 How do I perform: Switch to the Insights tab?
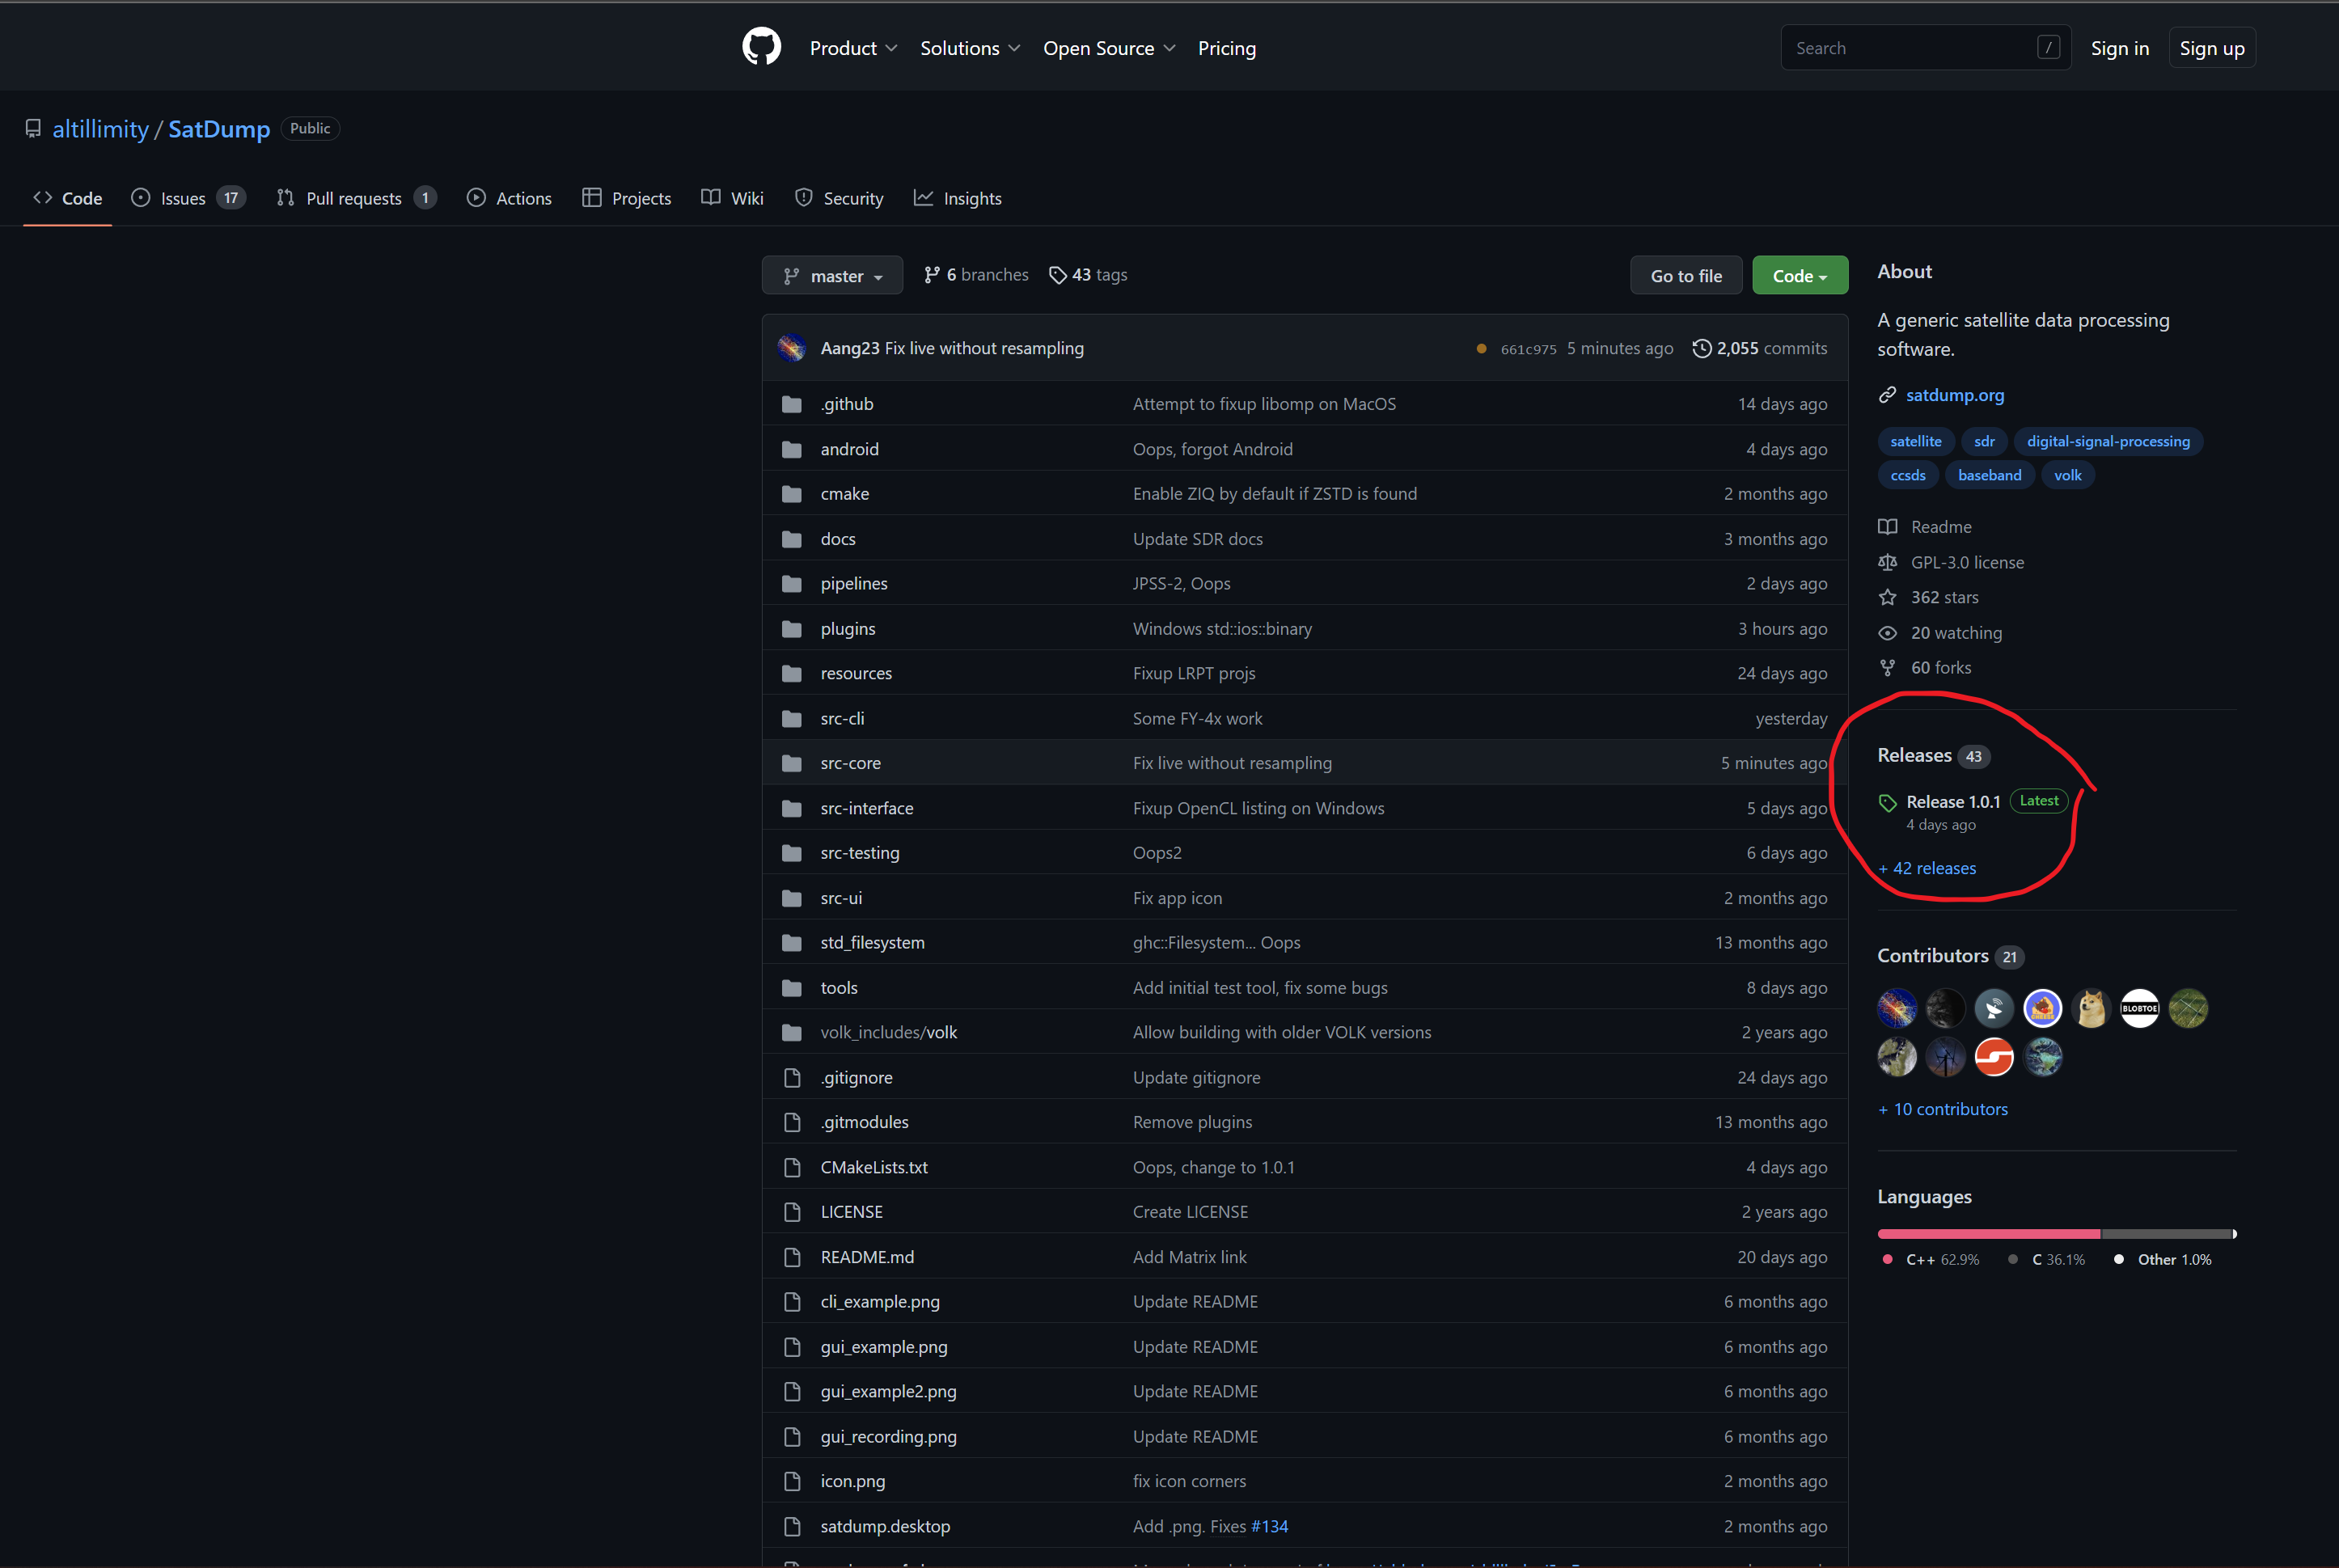pos(958,198)
